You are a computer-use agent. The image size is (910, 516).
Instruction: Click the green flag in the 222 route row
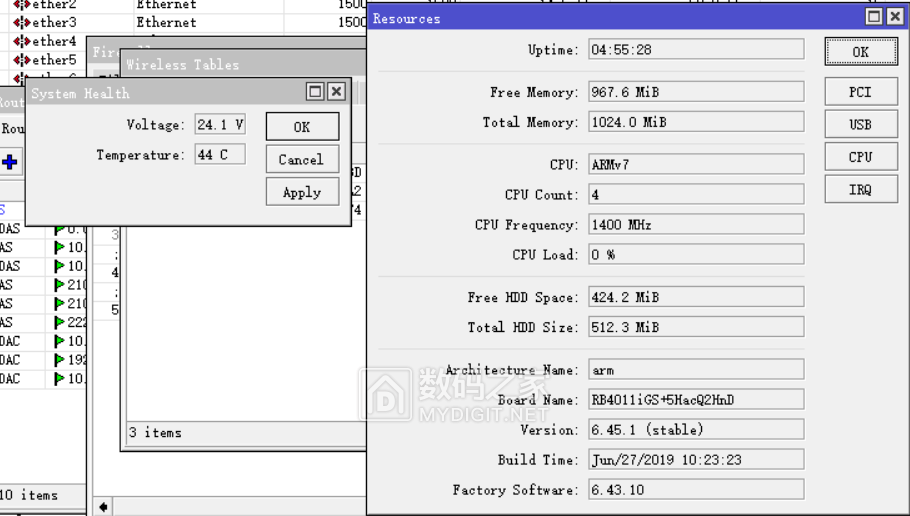59,322
